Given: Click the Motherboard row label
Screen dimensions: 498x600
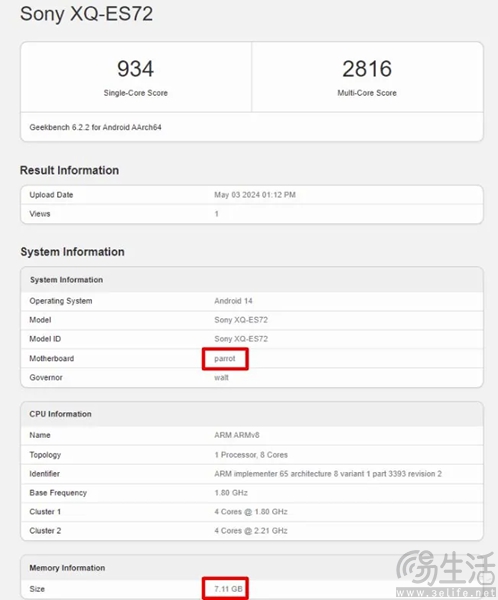Looking at the screenshot, I should (52, 359).
